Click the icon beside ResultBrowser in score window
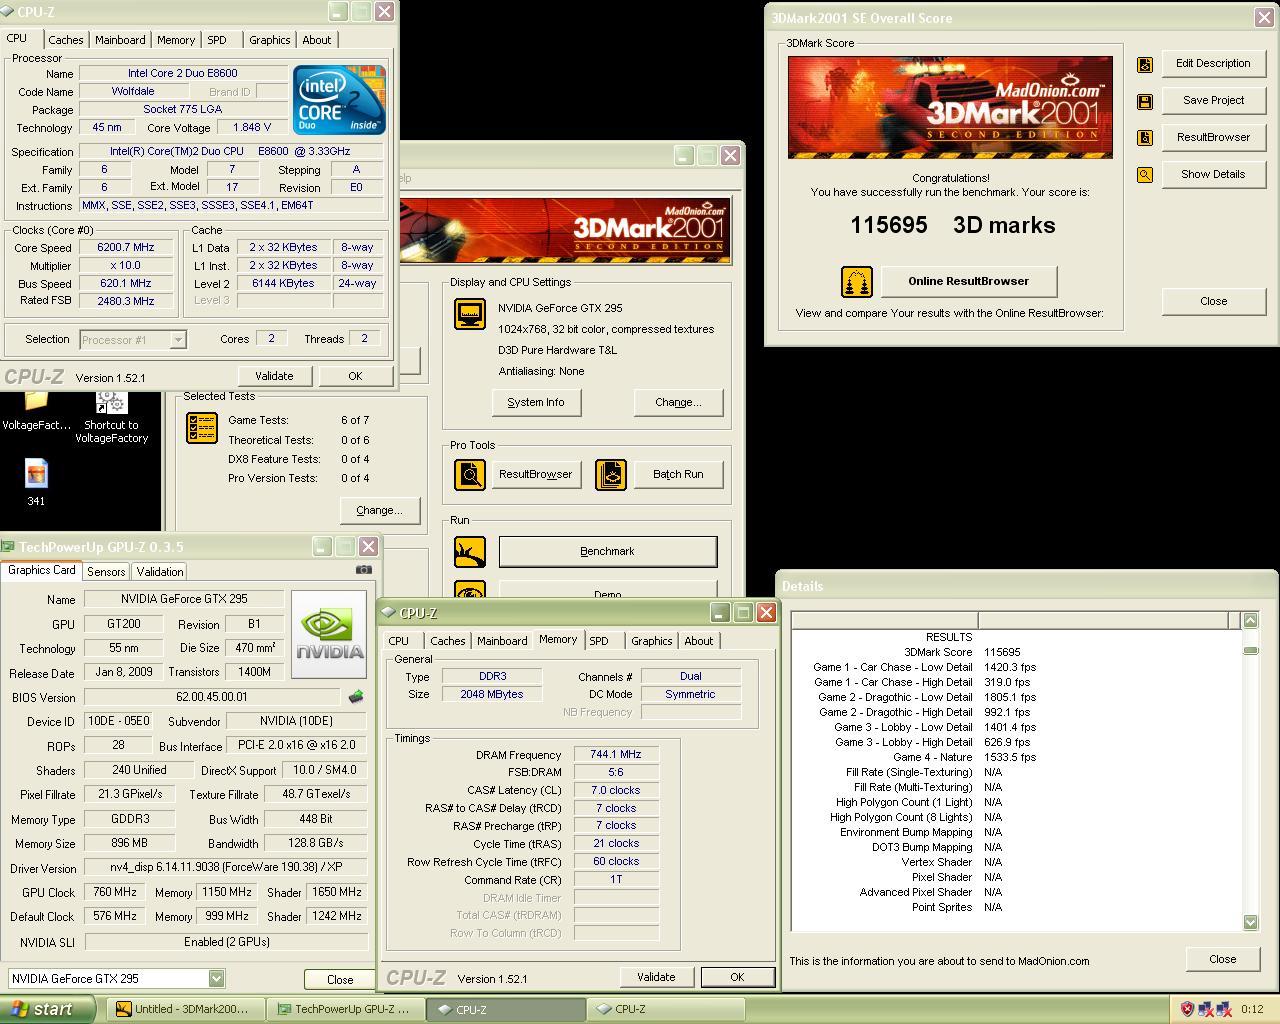The width and height of the screenshot is (1280, 1024). 1145,138
